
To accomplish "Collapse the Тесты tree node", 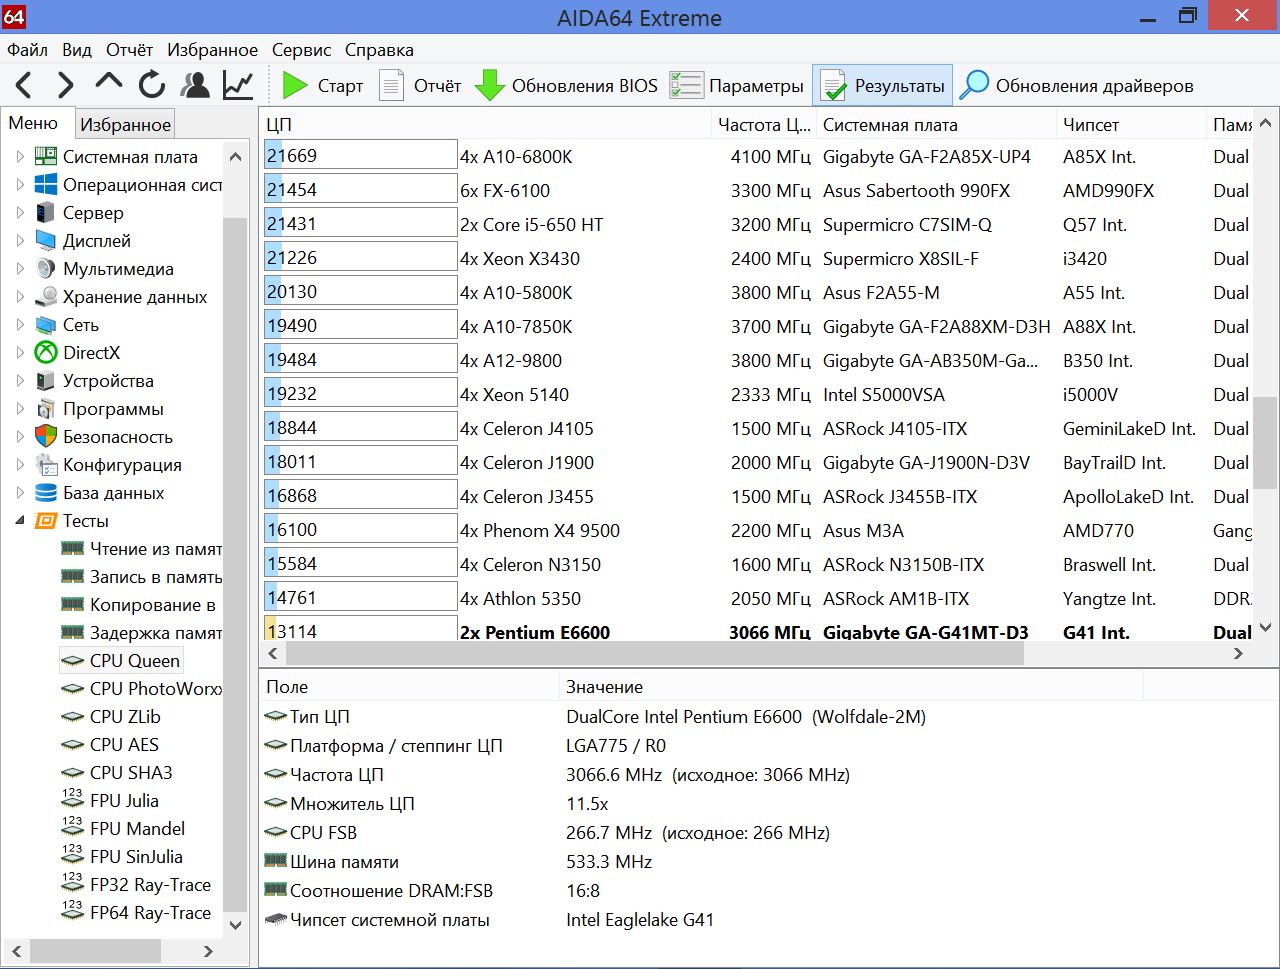I will pyautogui.click(x=20, y=520).
